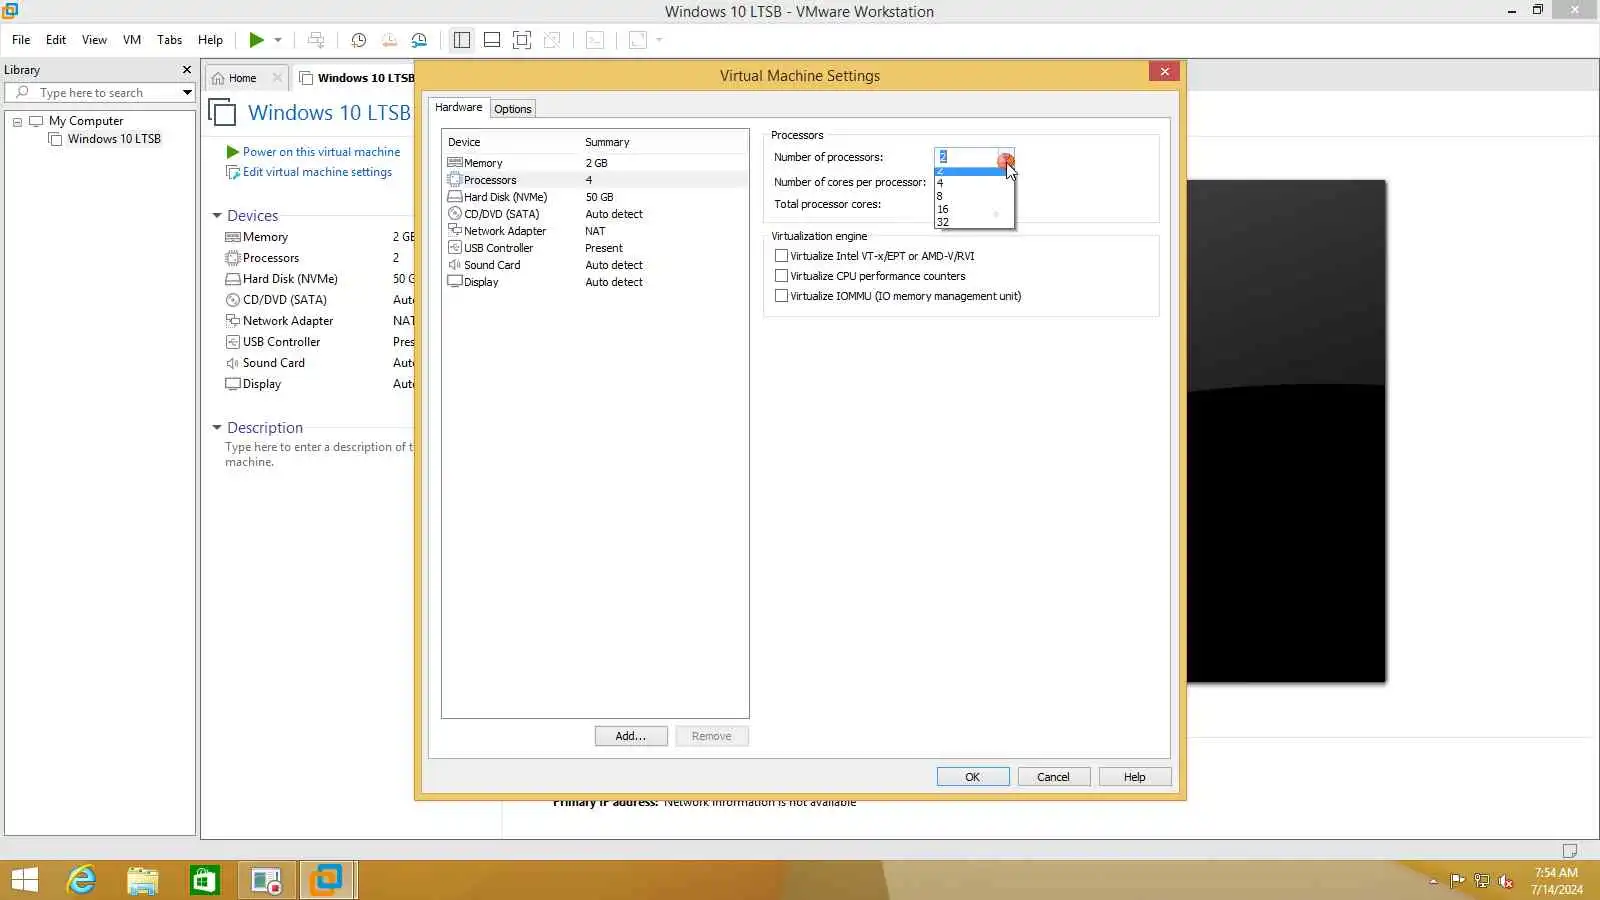Toggle the thumbnail bar view icon
This screenshot has width=1600, height=900.
(492, 40)
